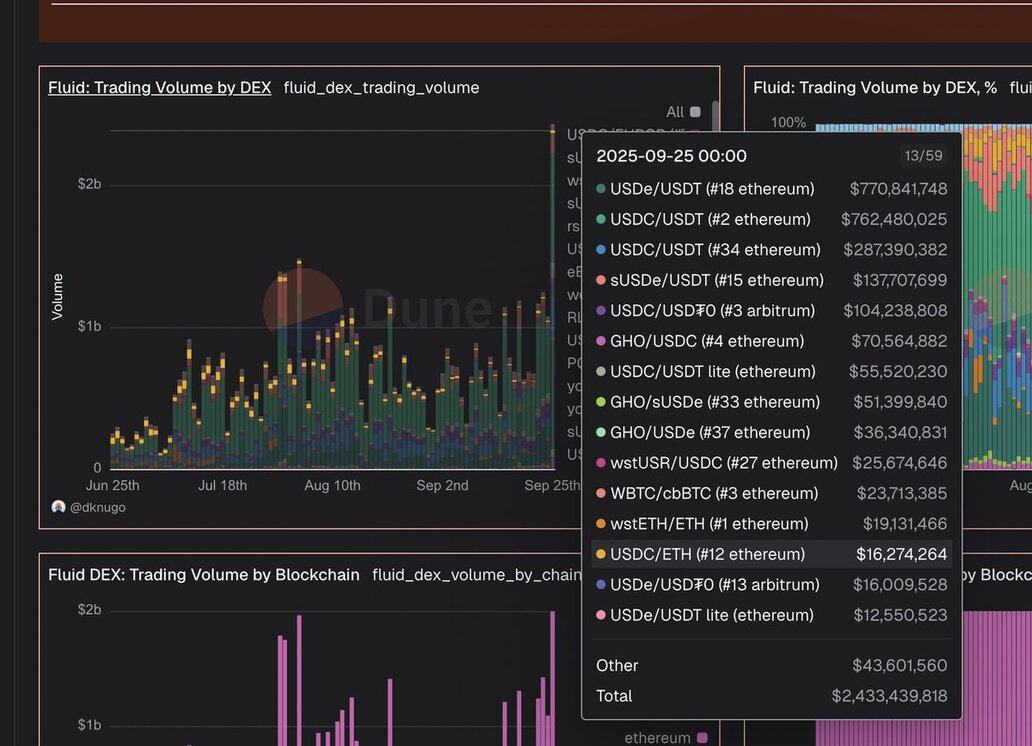Click the Total value $2,433,439,818

click(x=890, y=696)
